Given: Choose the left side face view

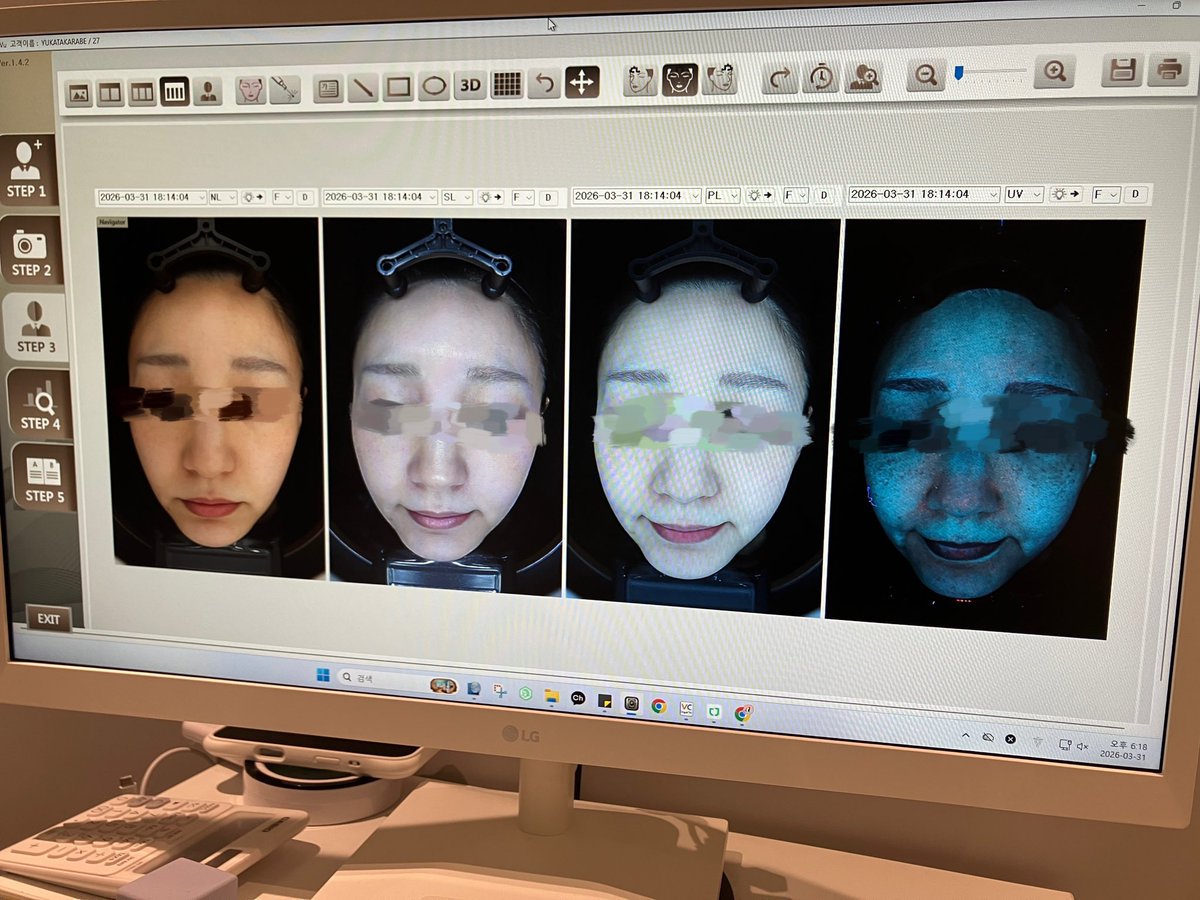Looking at the screenshot, I should pyautogui.click(x=640, y=80).
